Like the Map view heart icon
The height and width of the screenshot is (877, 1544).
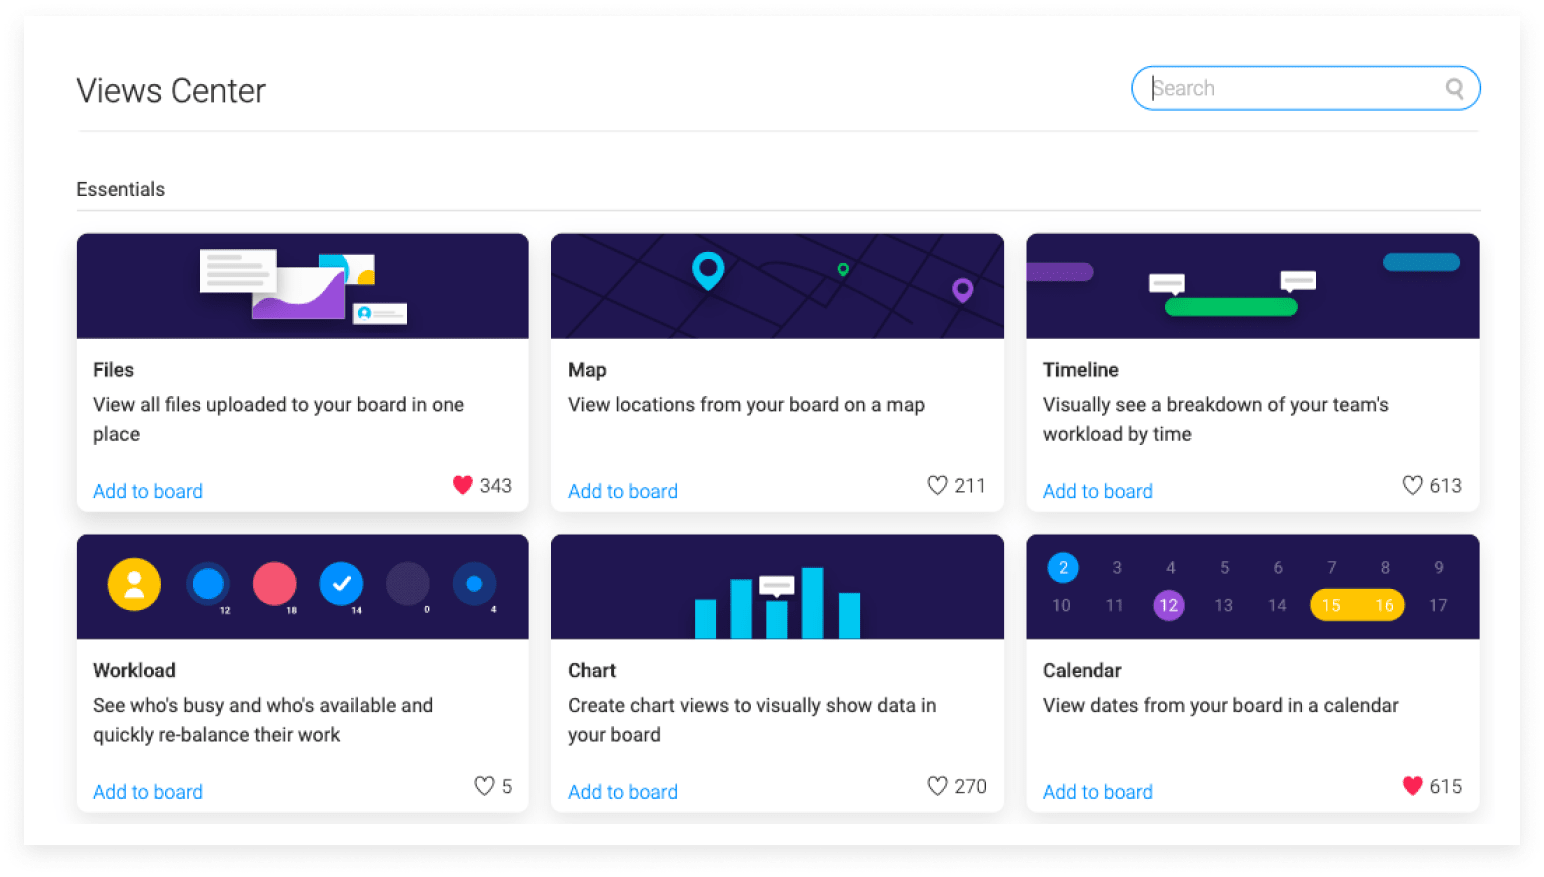pyautogui.click(x=937, y=485)
